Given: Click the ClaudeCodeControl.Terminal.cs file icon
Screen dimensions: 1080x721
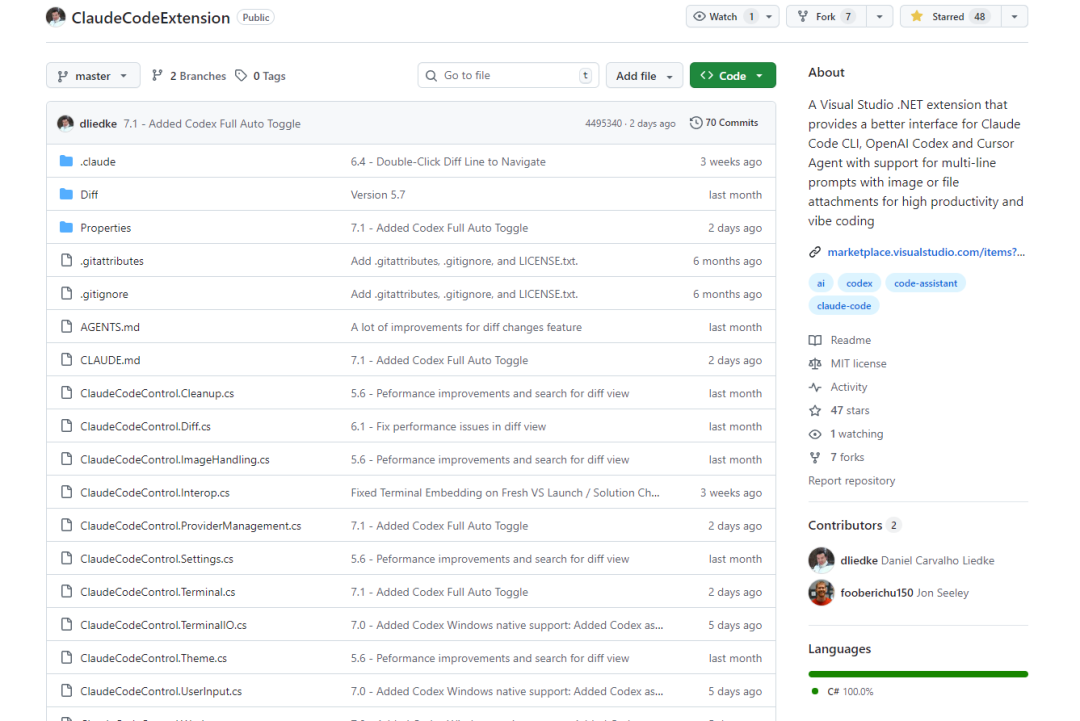Looking at the screenshot, I should click(x=66, y=591).
